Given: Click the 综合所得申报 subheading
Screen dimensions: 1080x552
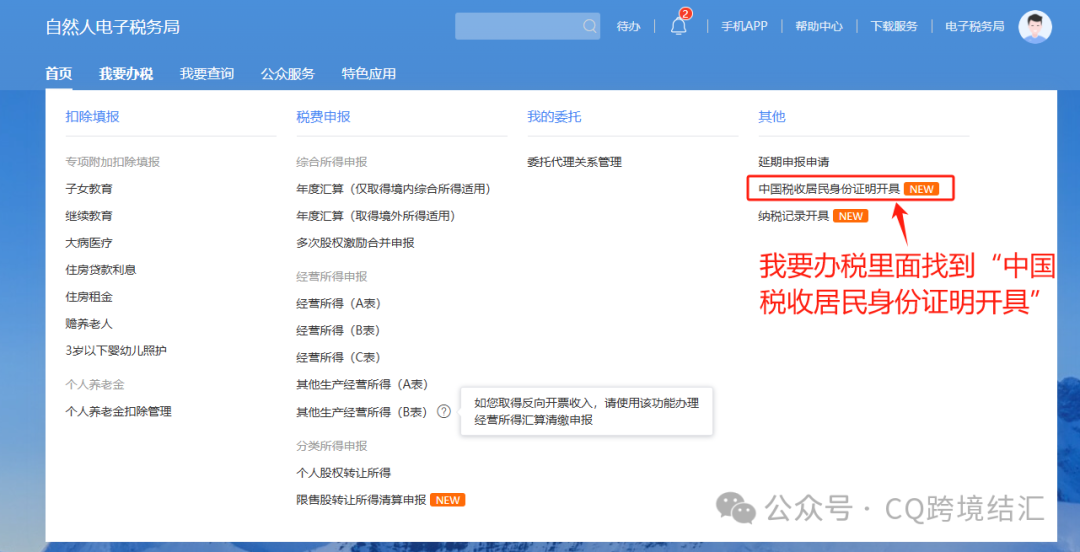Looking at the screenshot, I should pyautogui.click(x=332, y=162).
